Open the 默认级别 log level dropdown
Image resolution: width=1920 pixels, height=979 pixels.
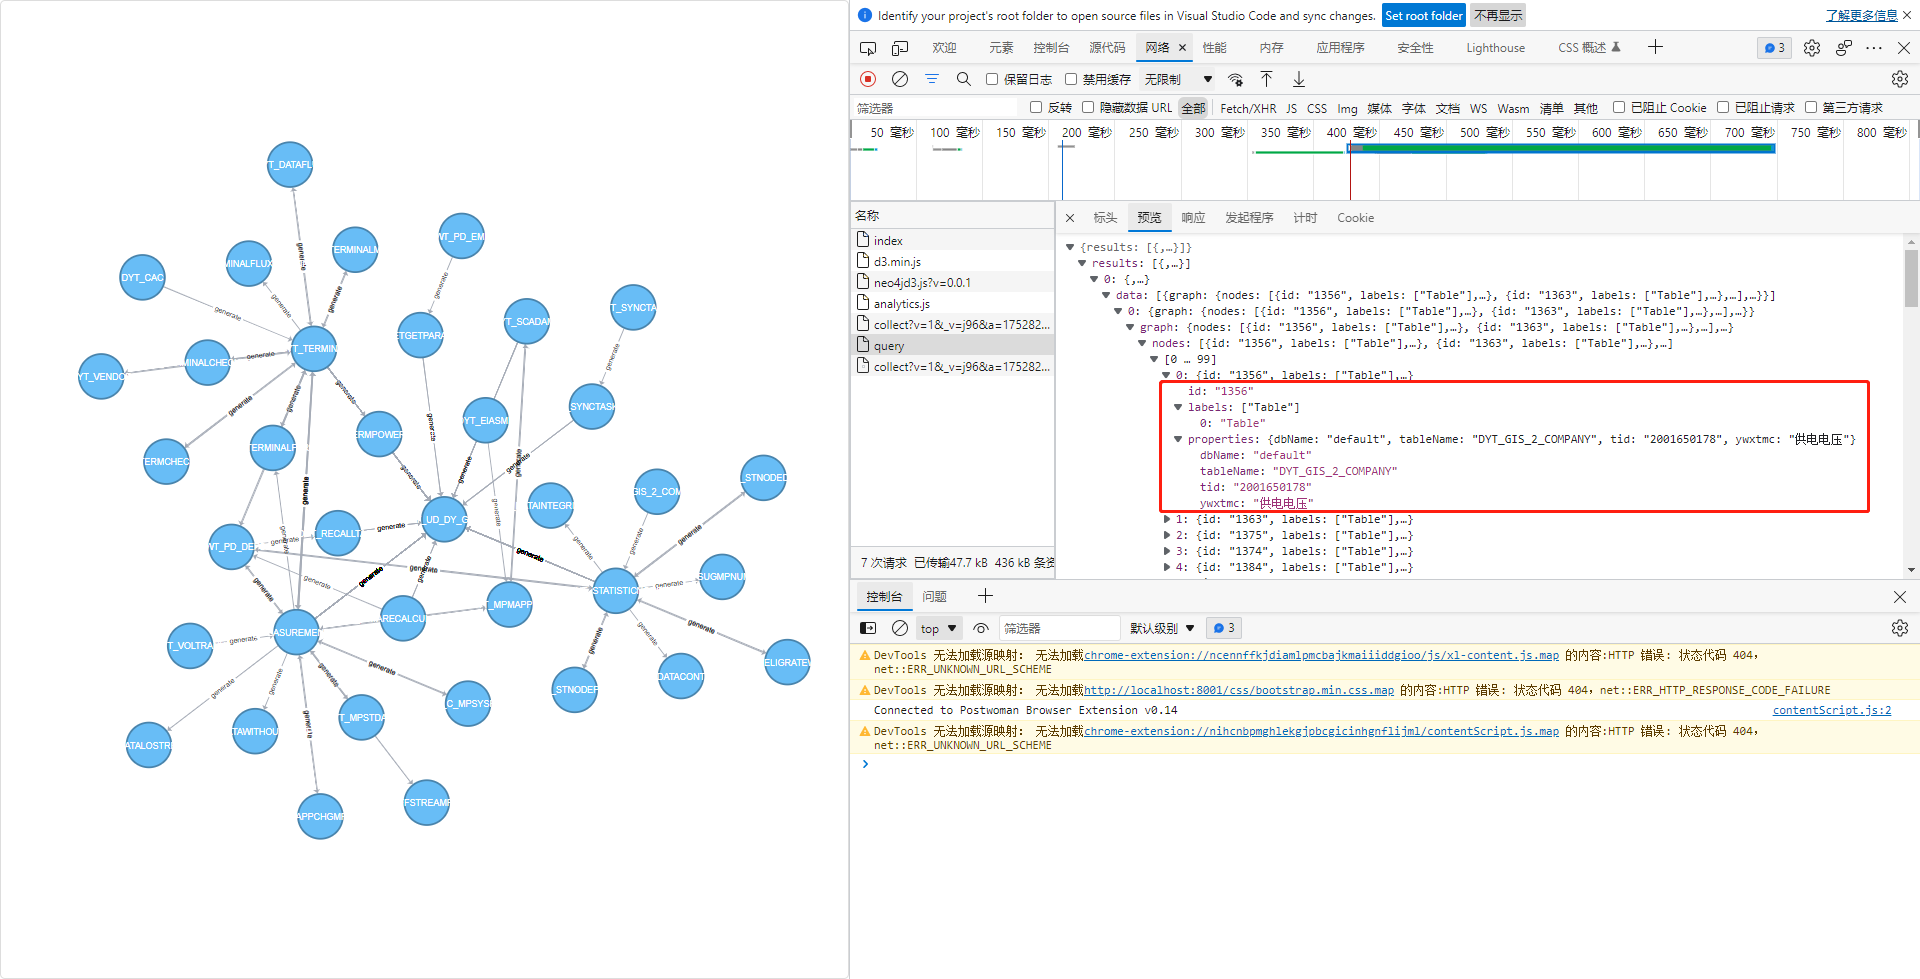[1162, 628]
